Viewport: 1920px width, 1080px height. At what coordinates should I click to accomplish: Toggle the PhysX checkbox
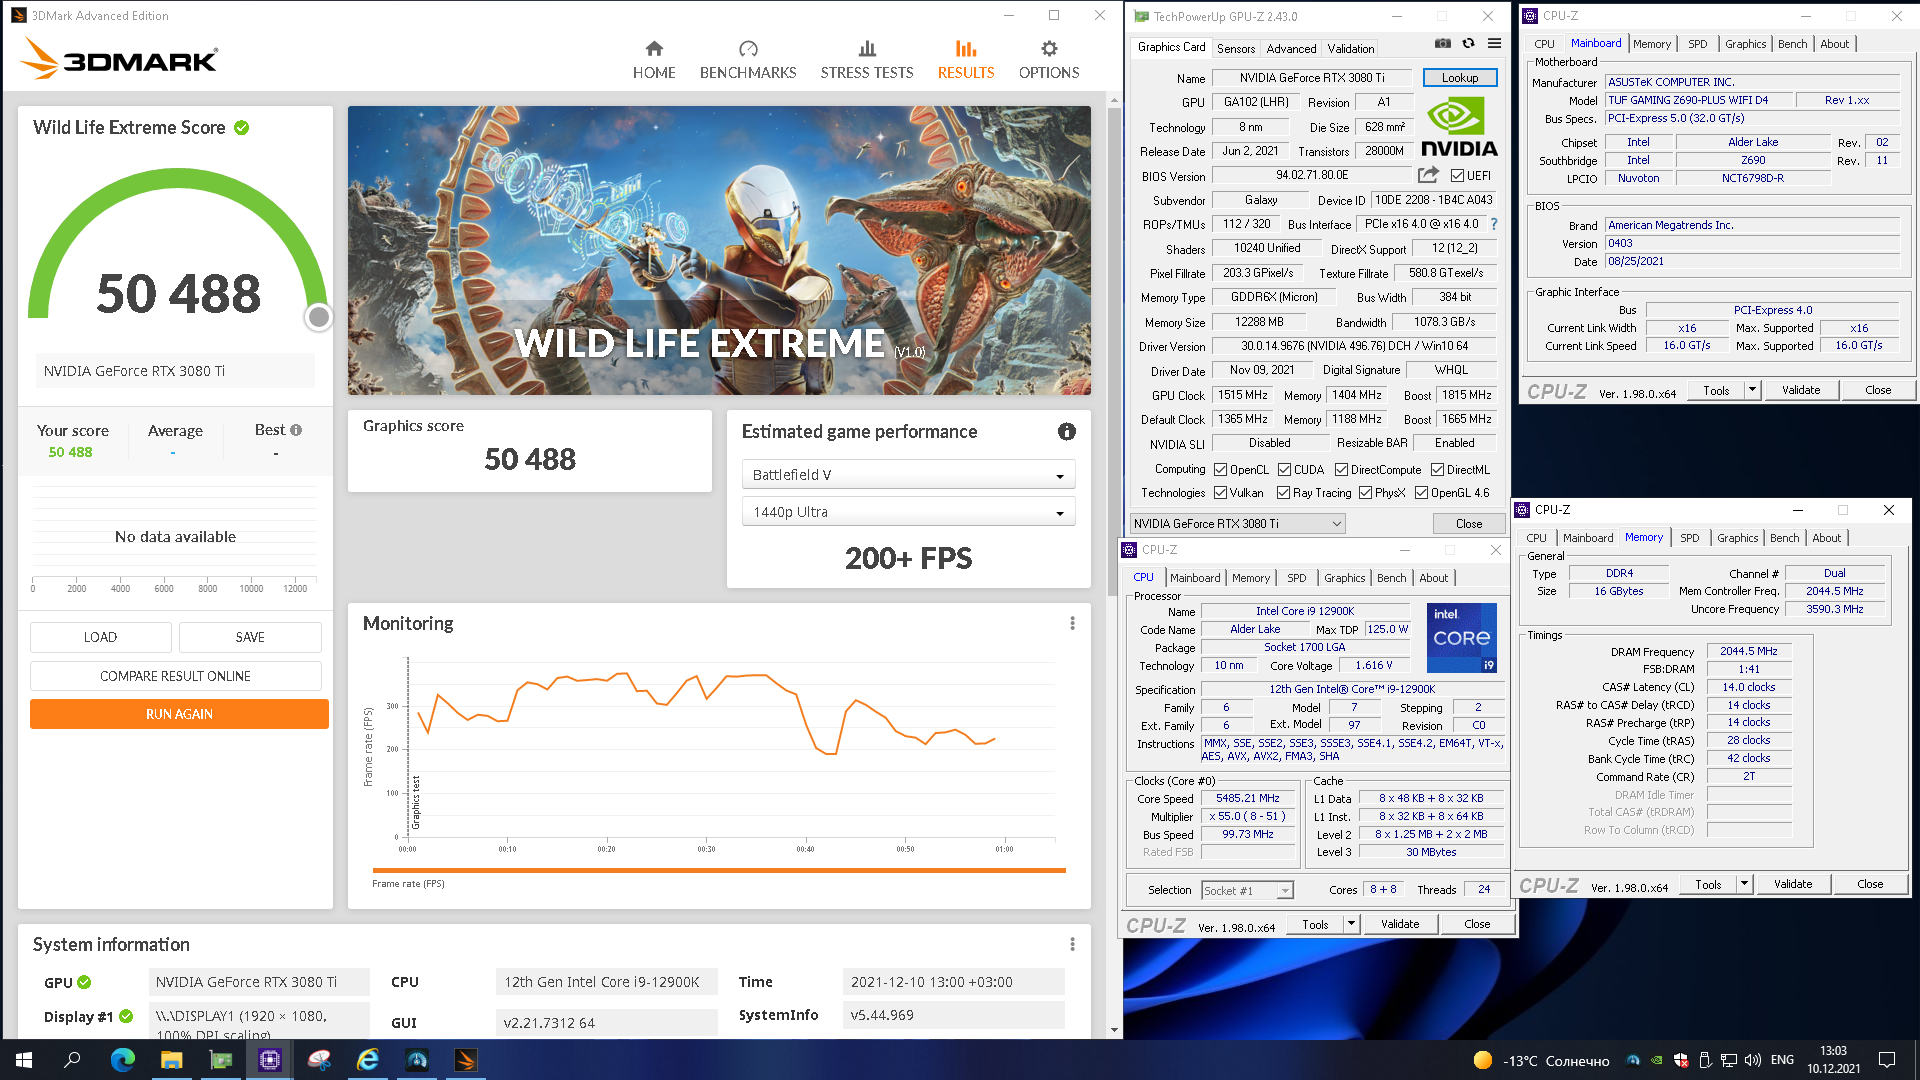(x=1365, y=493)
